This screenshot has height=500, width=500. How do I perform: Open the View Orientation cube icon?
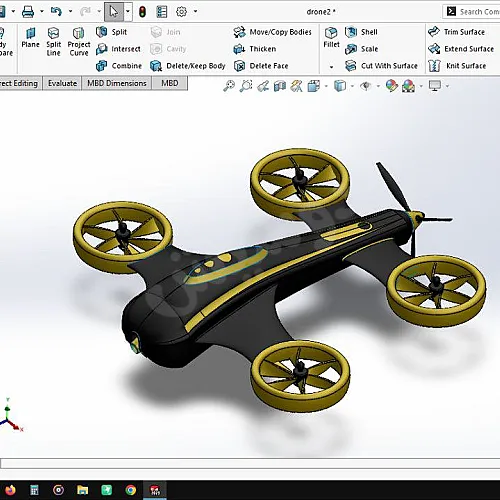point(313,86)
